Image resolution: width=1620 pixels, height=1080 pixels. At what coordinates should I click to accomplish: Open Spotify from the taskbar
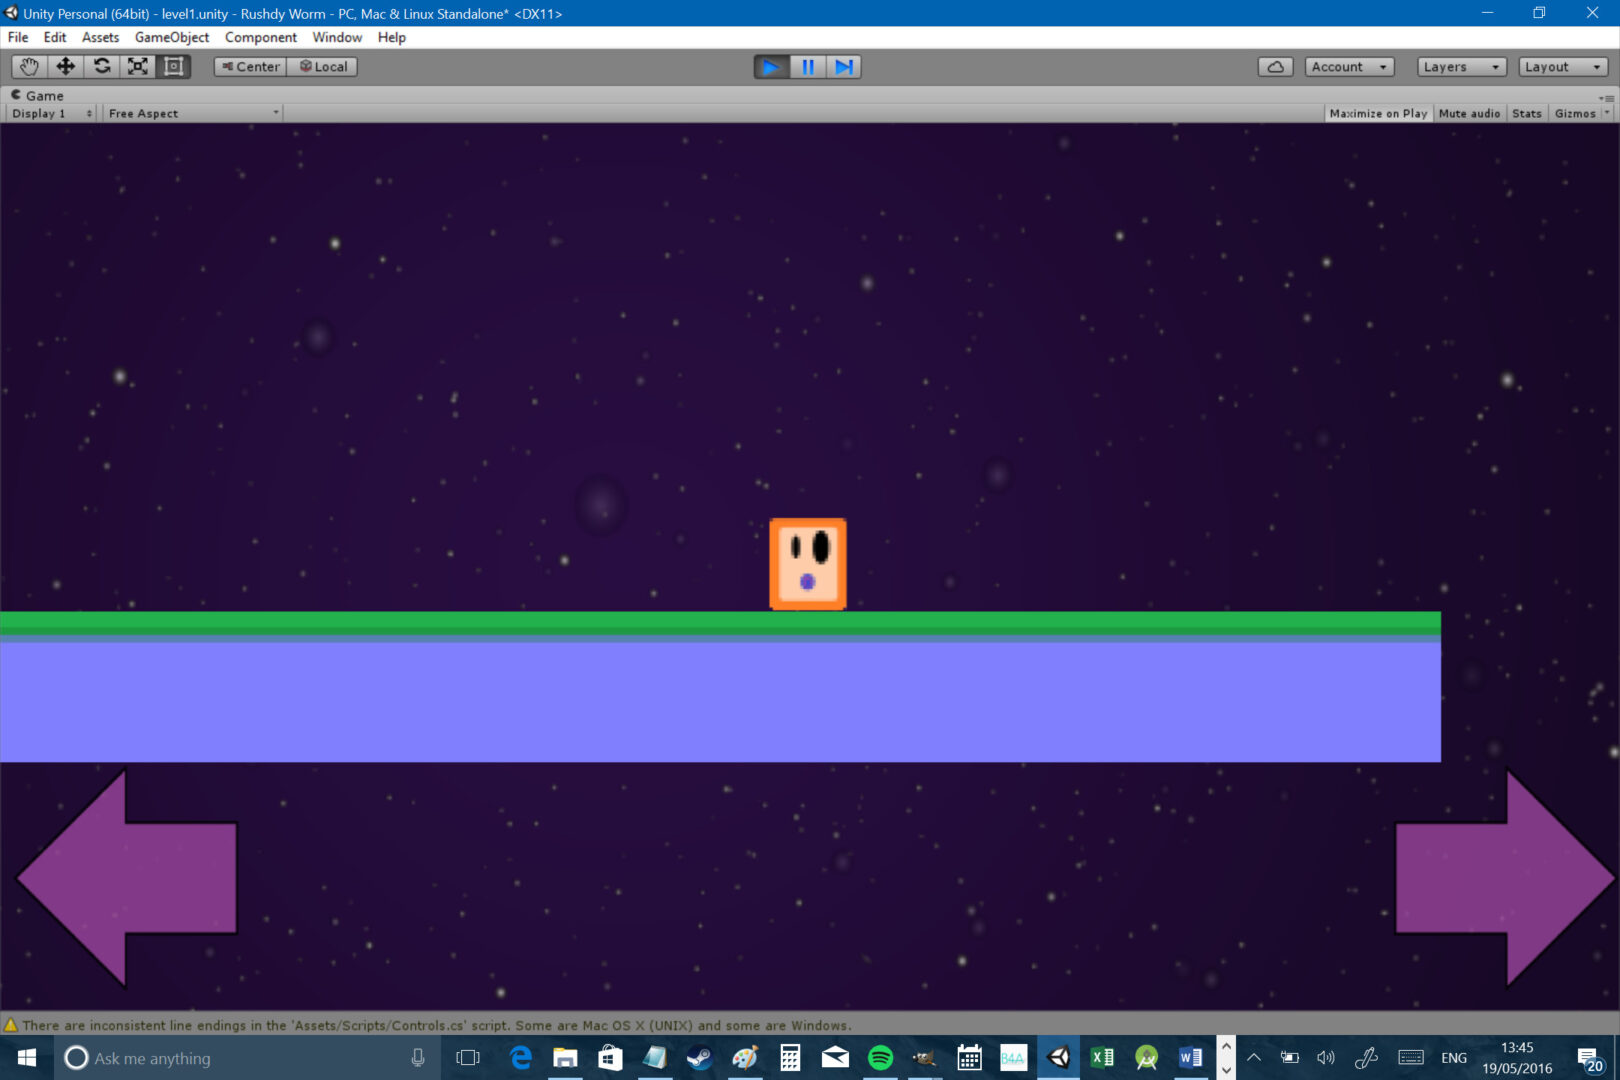(881, 1057)
